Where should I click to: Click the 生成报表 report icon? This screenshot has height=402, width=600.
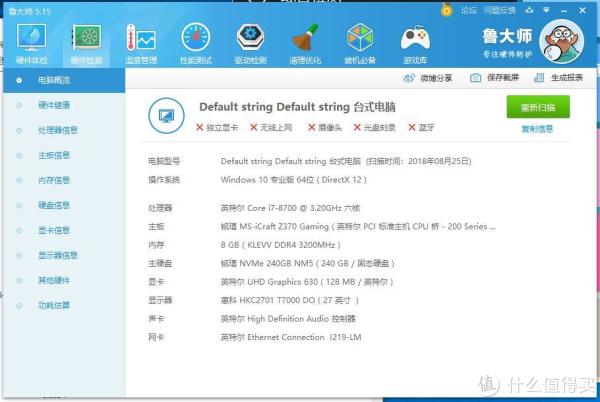point(539,78)
